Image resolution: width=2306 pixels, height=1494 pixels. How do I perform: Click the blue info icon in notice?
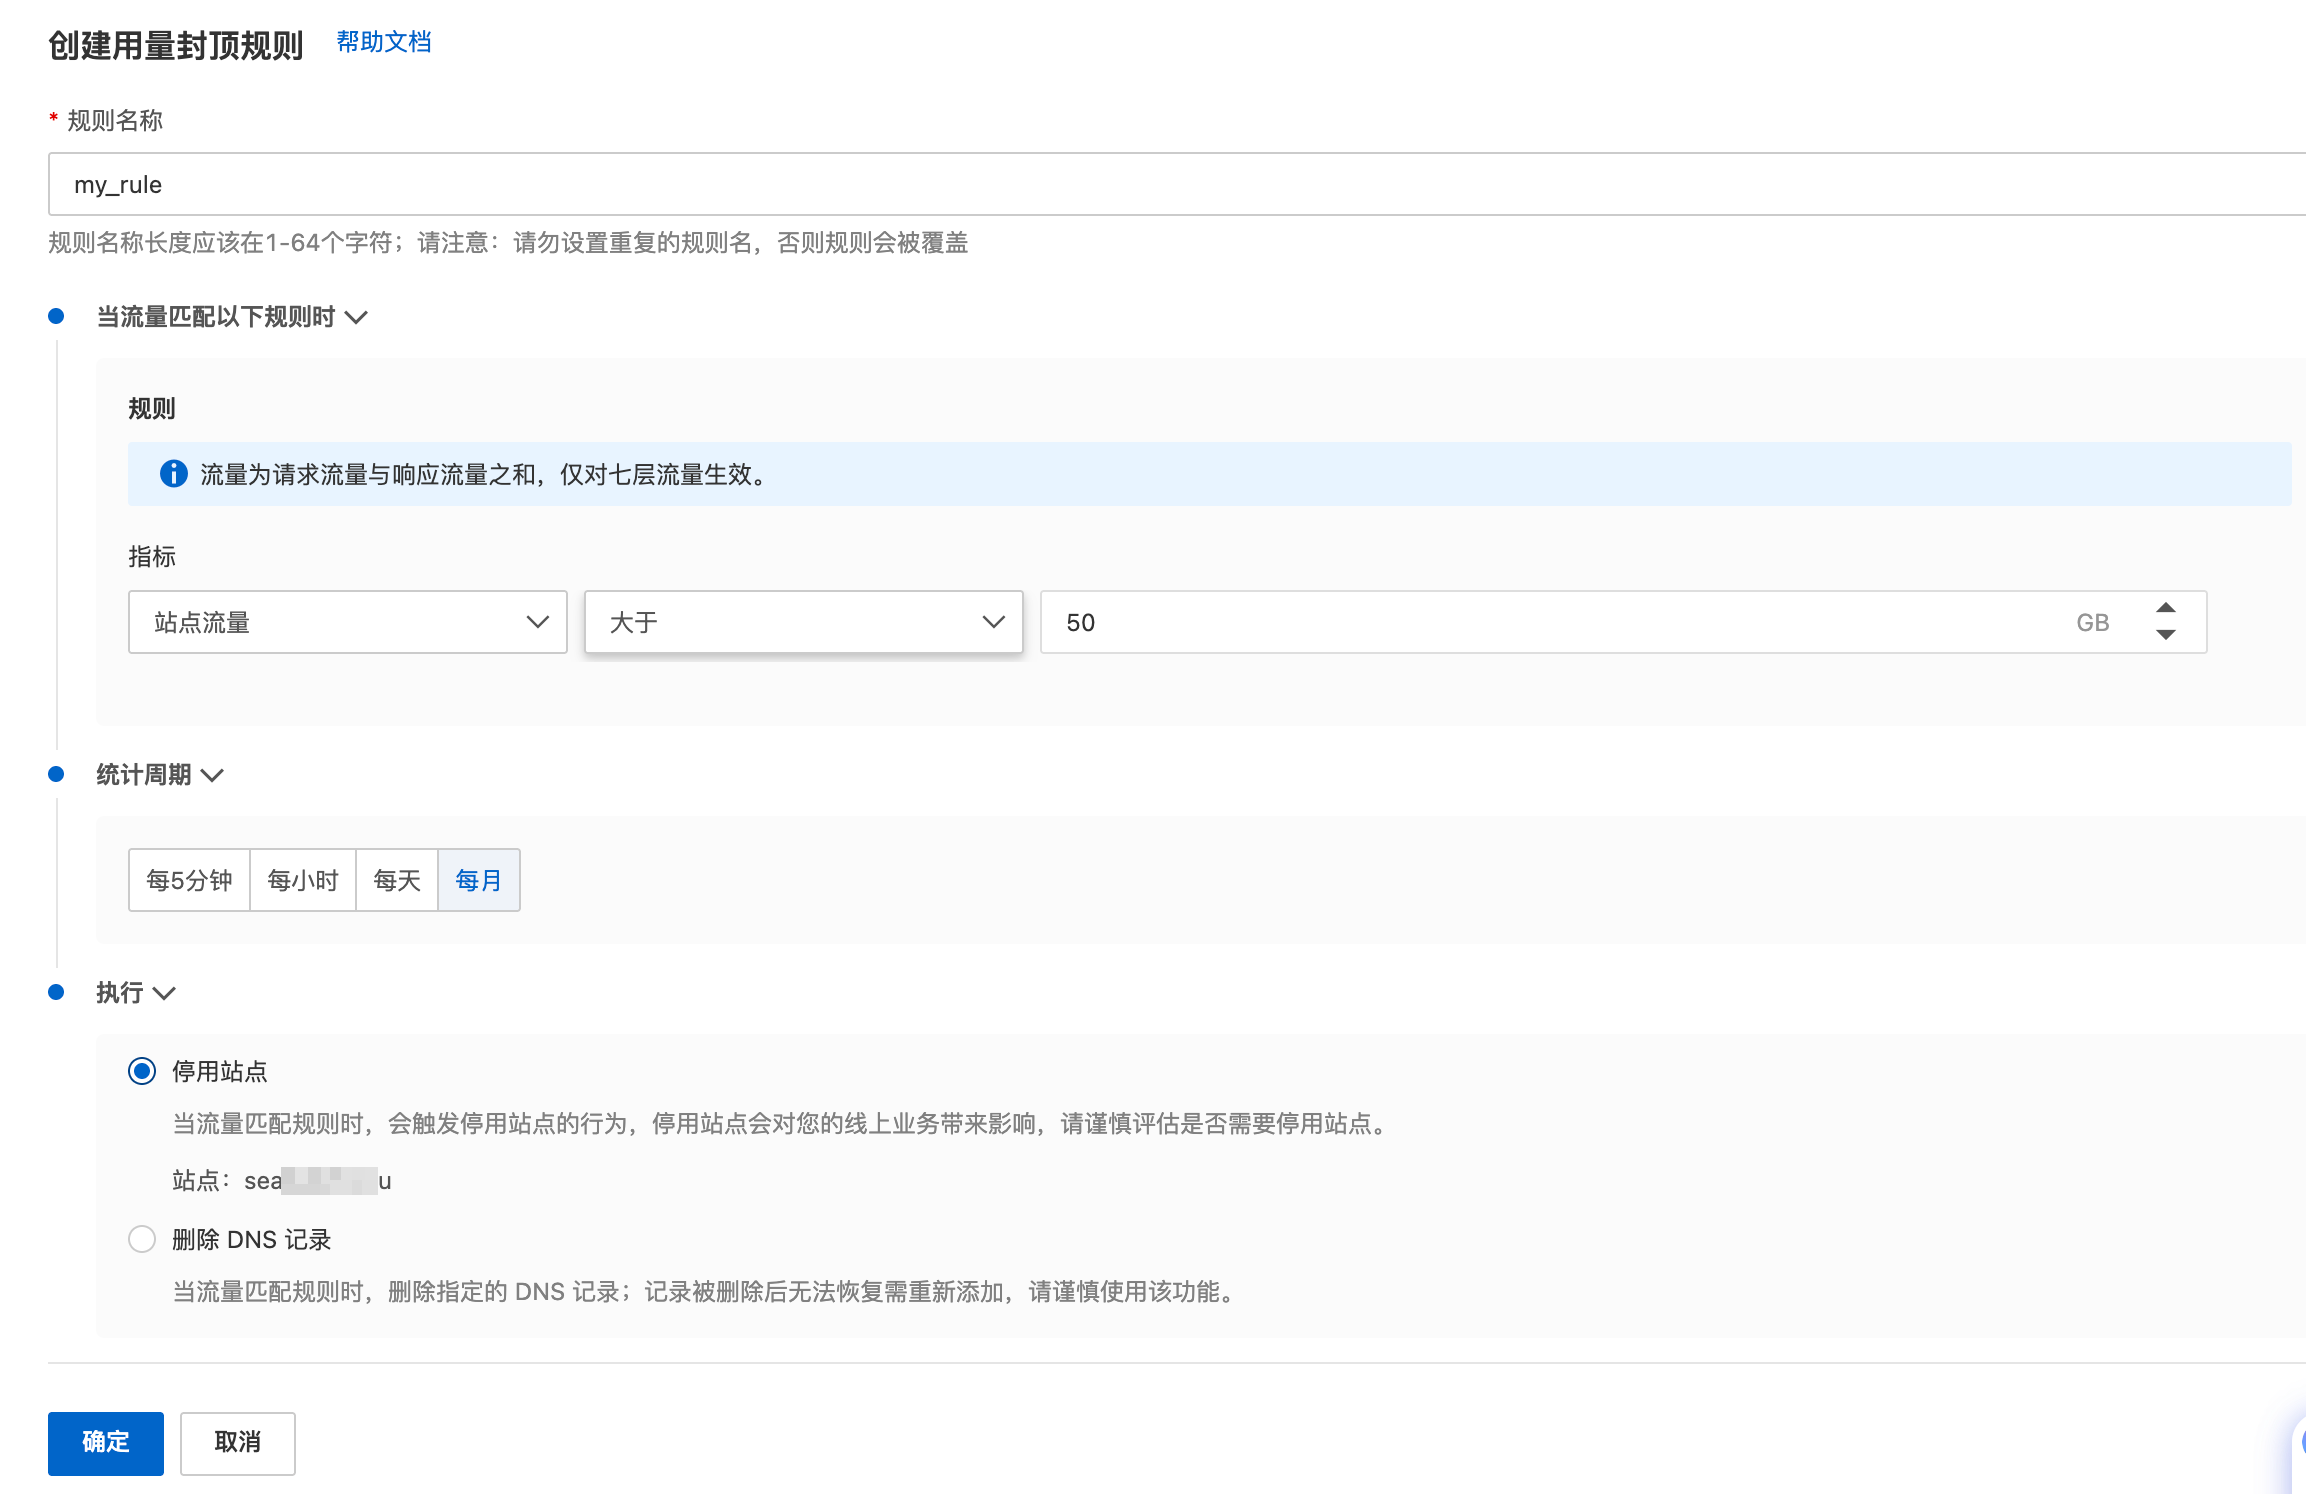click(173, 474)
